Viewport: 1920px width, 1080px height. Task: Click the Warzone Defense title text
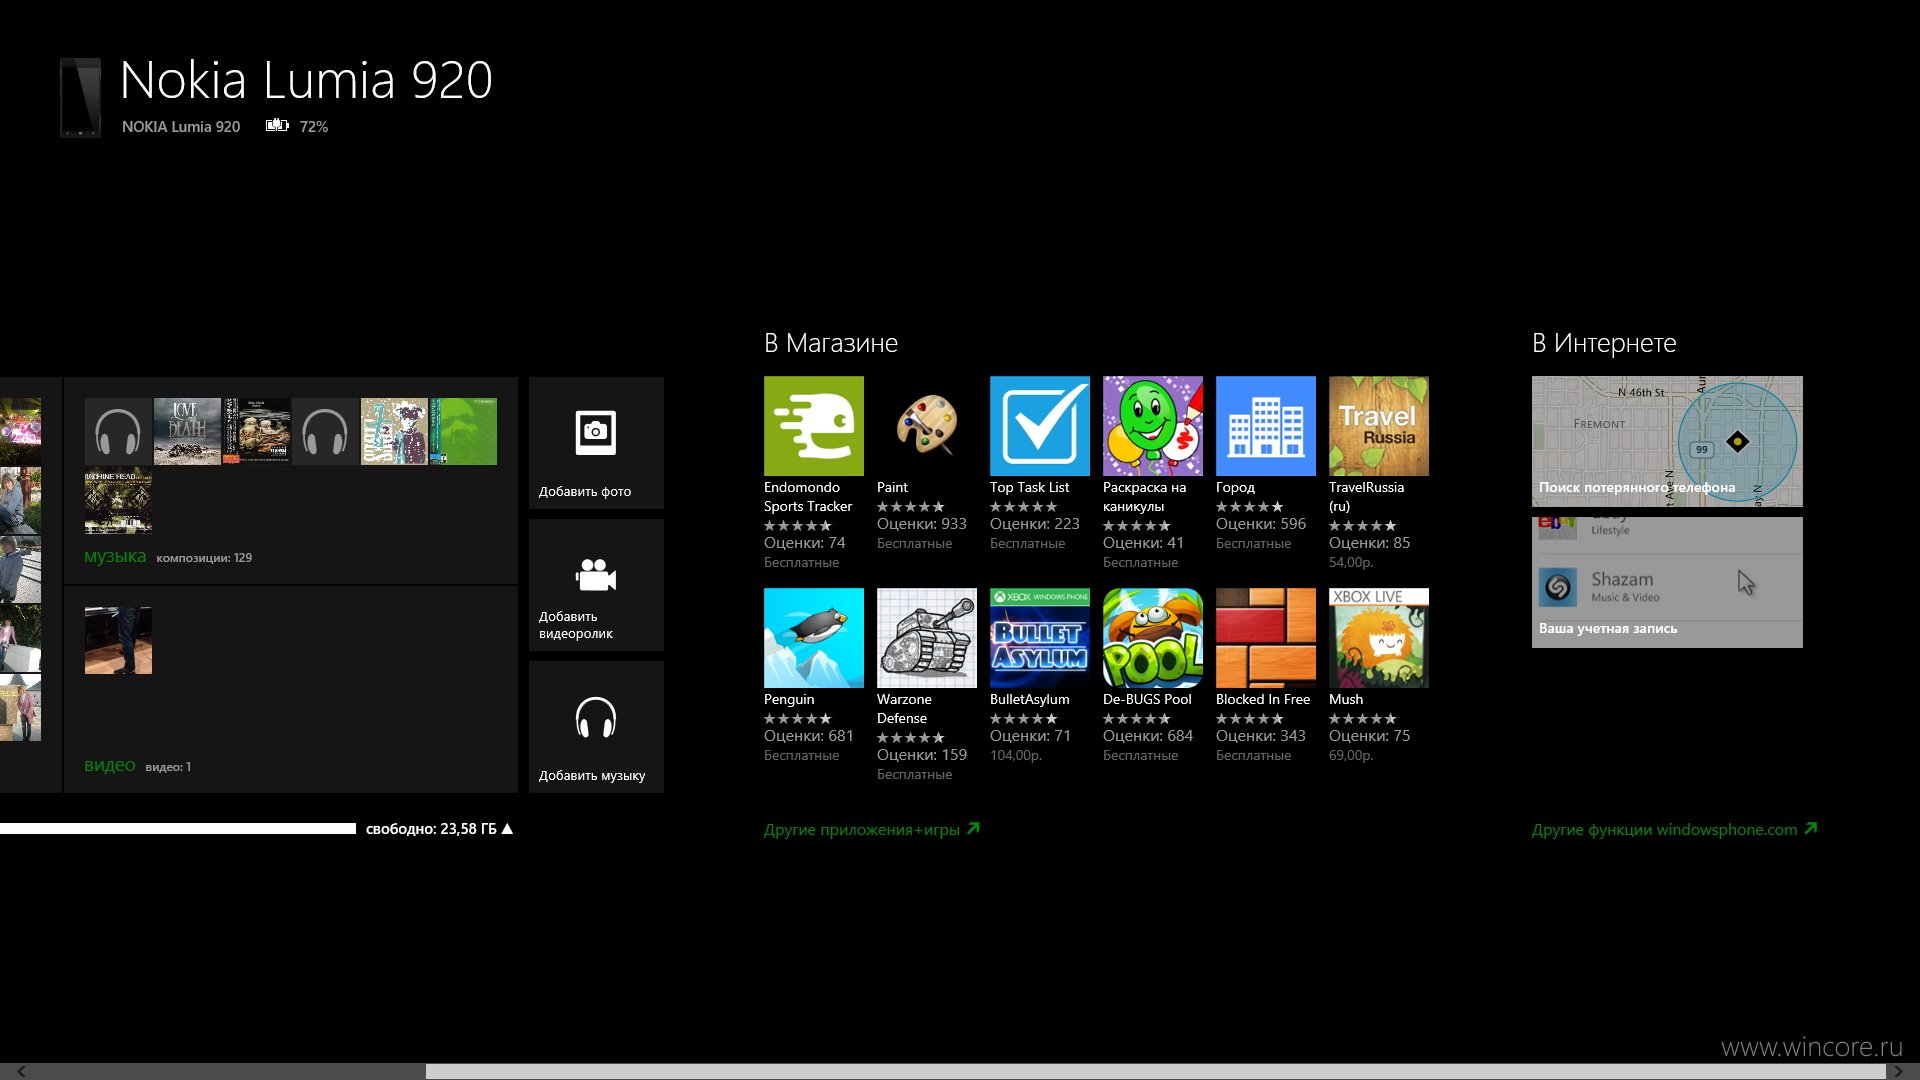904,708
